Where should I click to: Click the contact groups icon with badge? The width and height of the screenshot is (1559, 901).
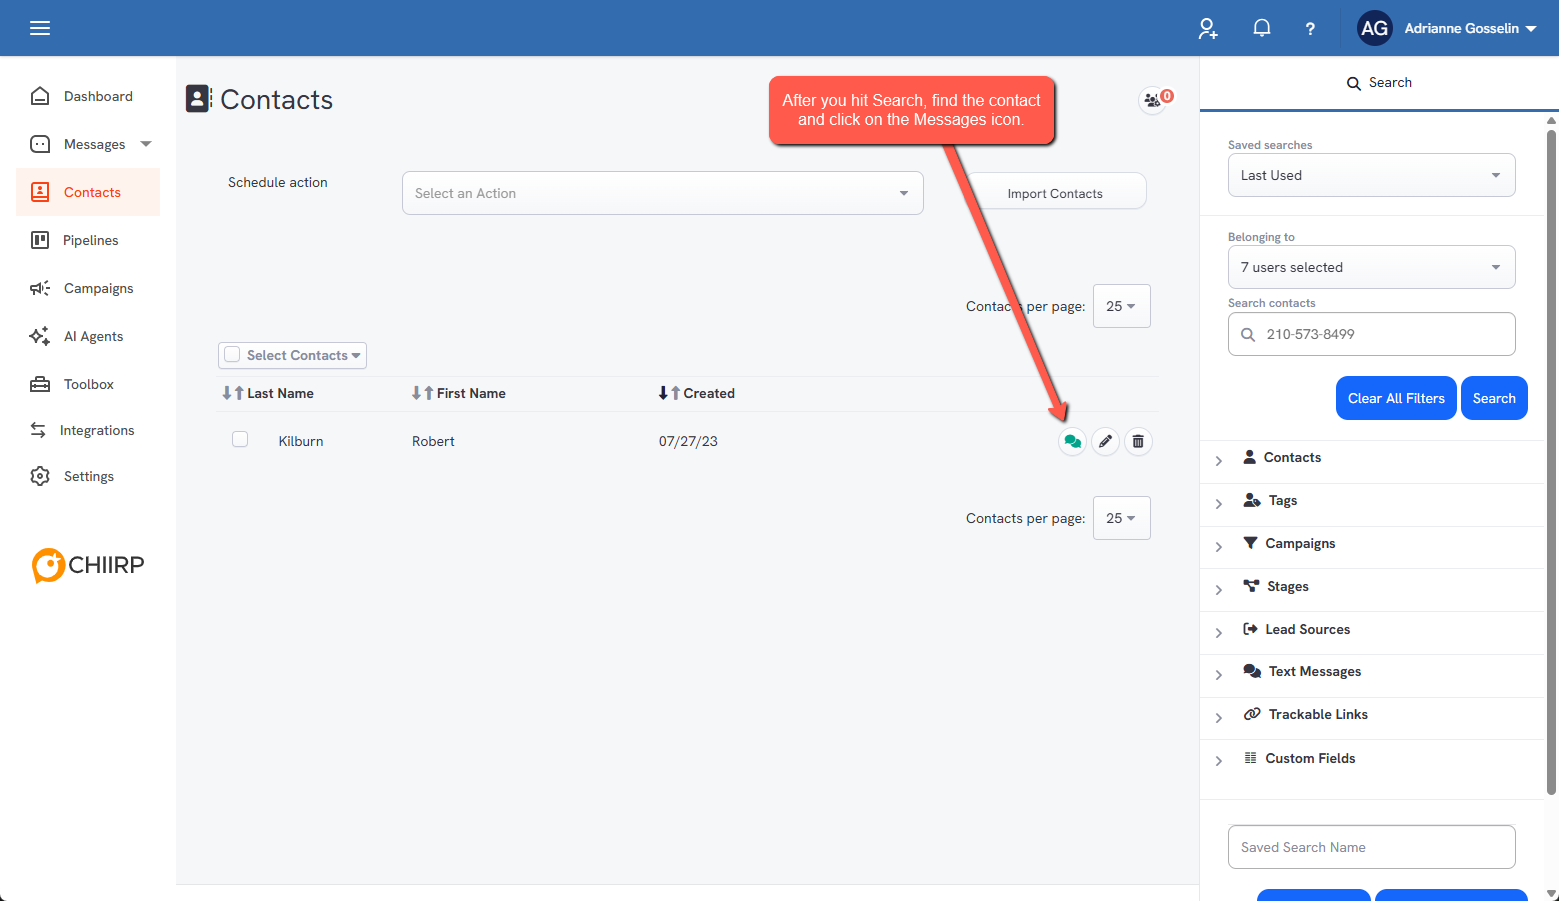point(1154,100)
